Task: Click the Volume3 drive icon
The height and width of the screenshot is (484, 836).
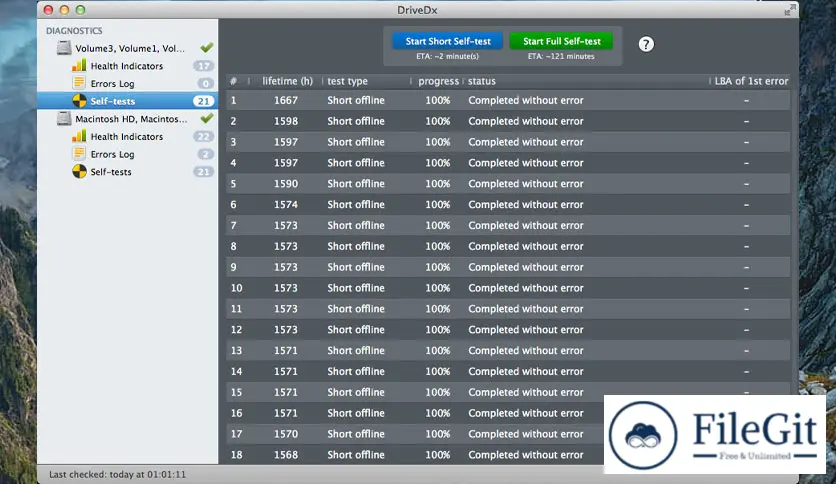Action: 64,48
